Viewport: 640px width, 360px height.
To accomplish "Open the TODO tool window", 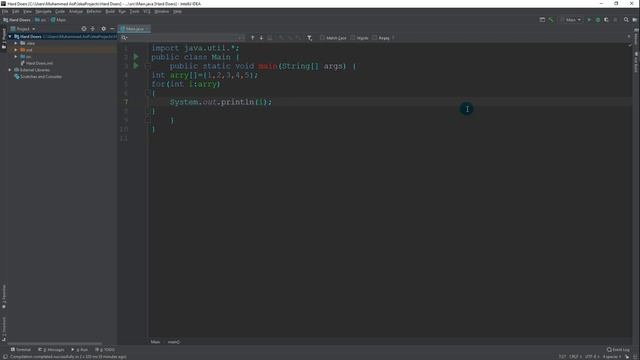I will point(105,350).
